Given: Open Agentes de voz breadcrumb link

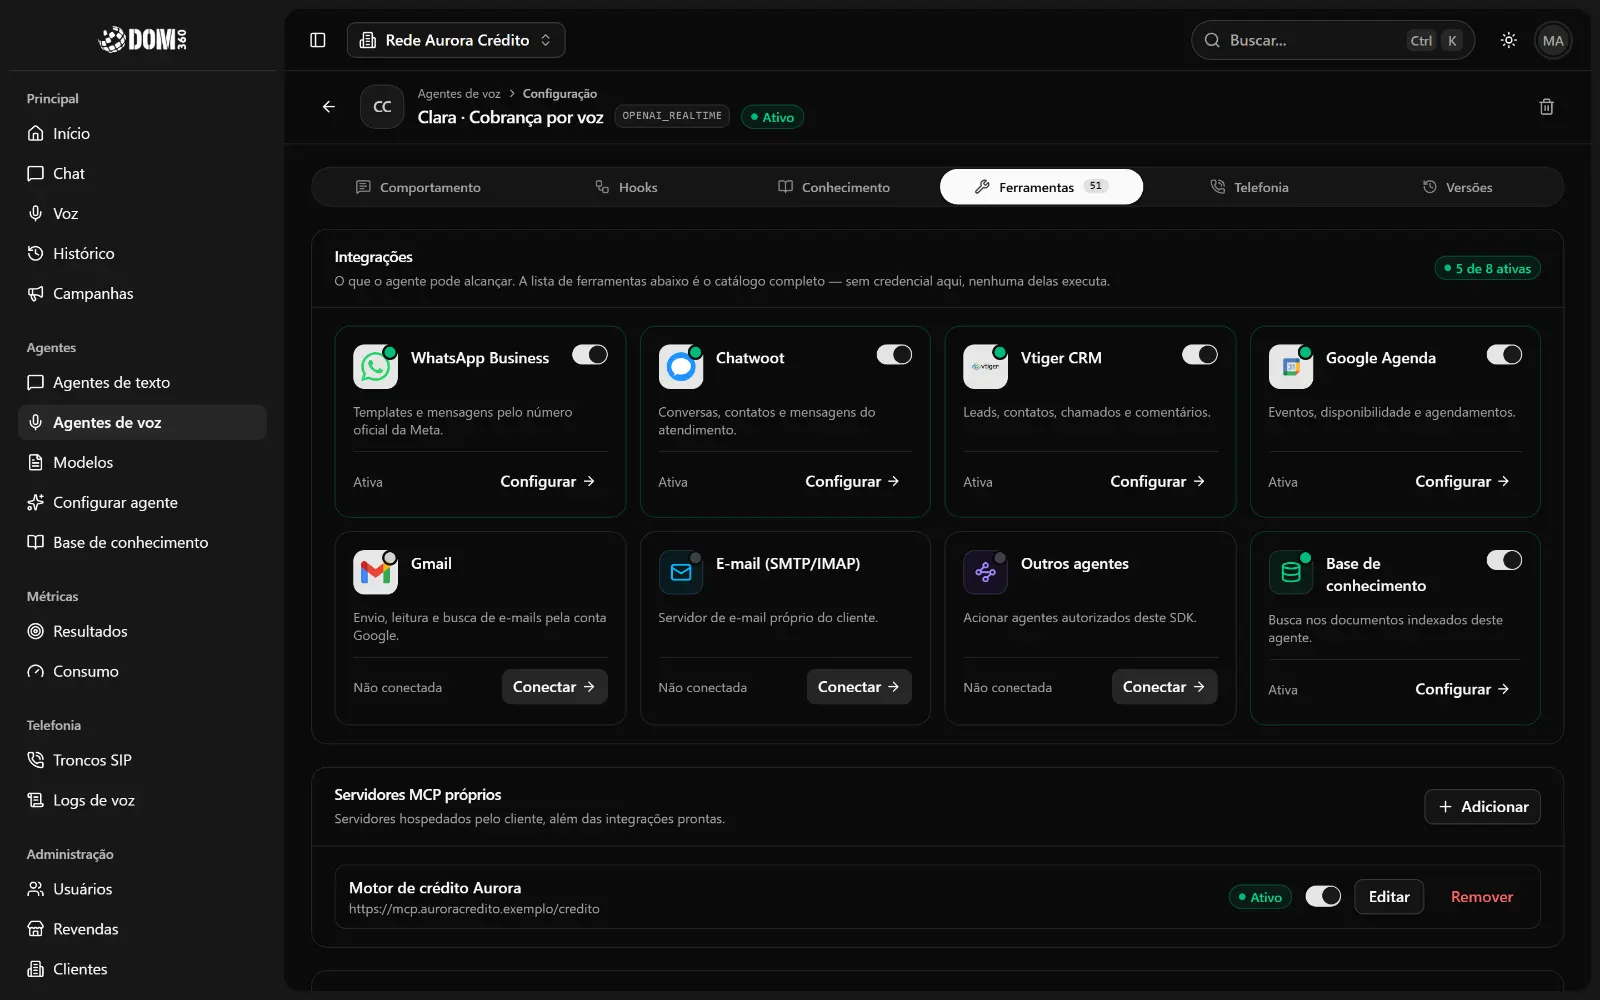Looking at the screenshot, I should click(x=459, y=94).
